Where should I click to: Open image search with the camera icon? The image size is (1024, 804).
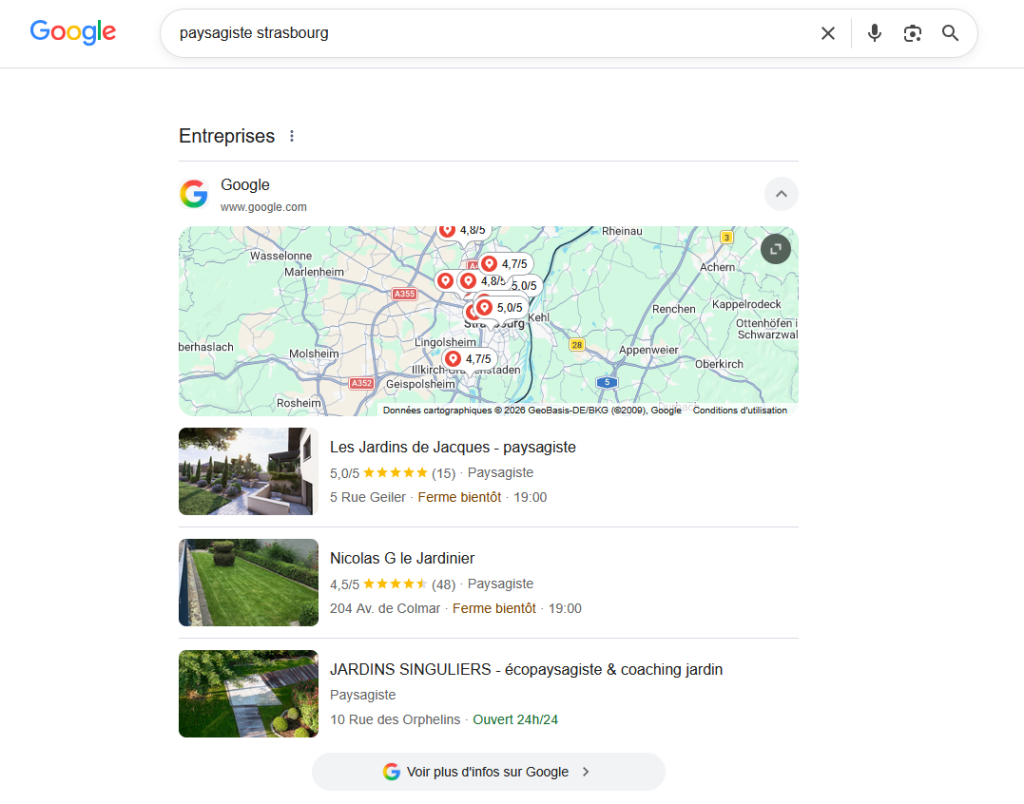tap(912, 33)
